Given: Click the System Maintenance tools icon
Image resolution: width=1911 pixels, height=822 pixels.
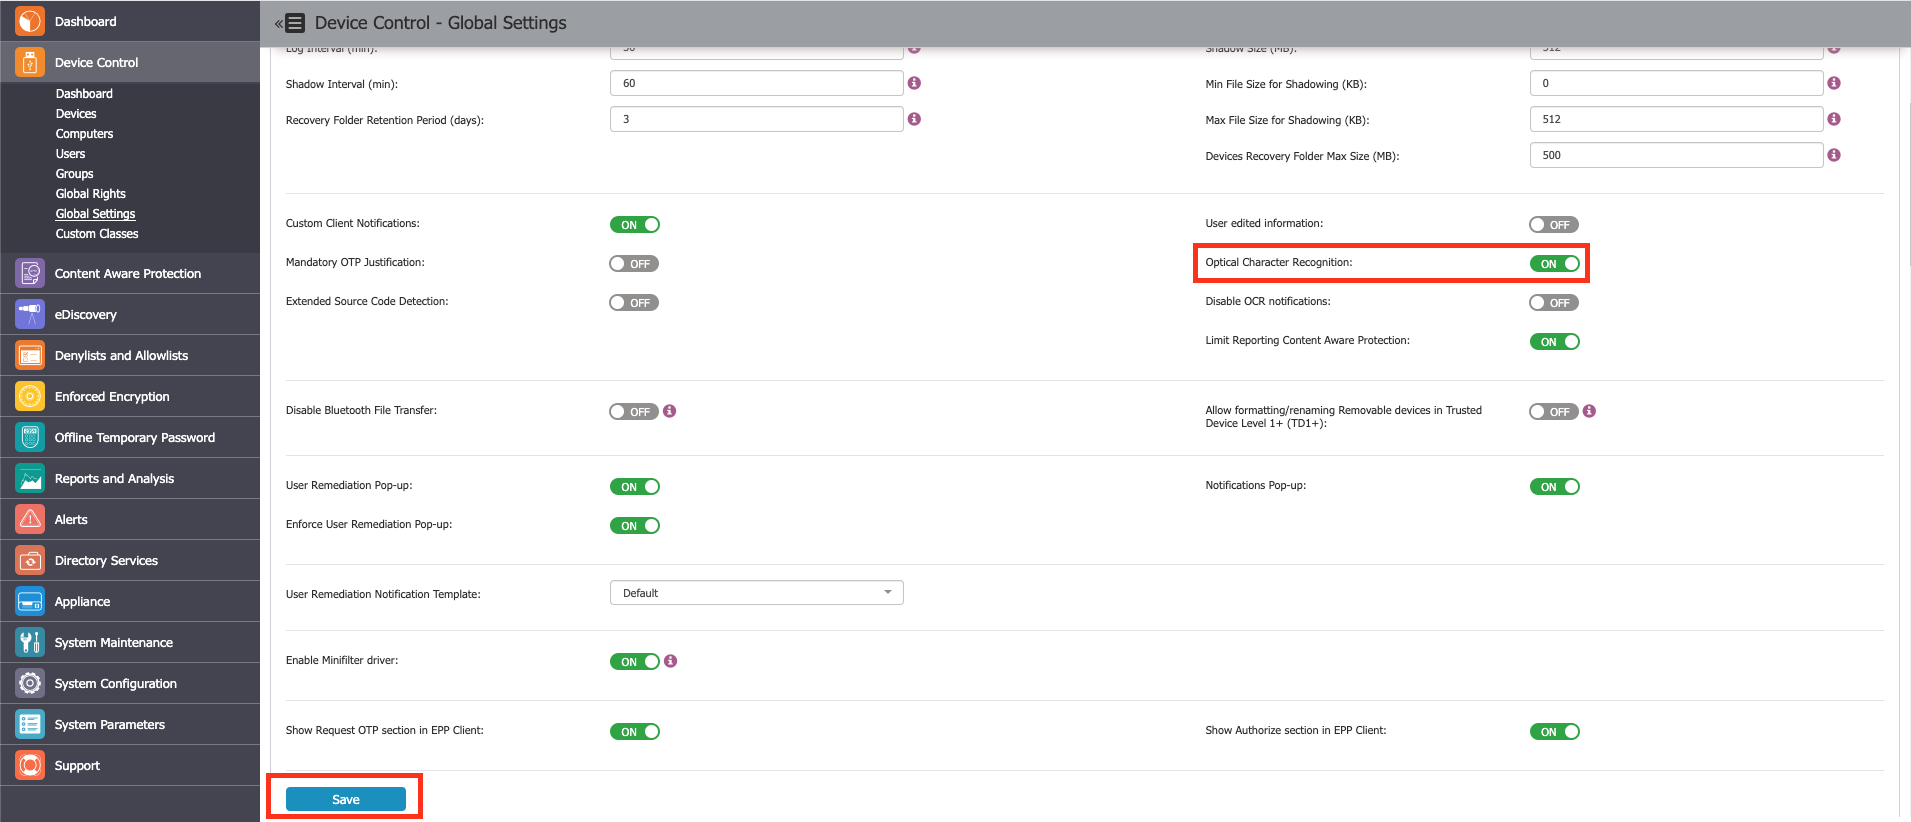Looking at the screenshot, I should 30,642.
